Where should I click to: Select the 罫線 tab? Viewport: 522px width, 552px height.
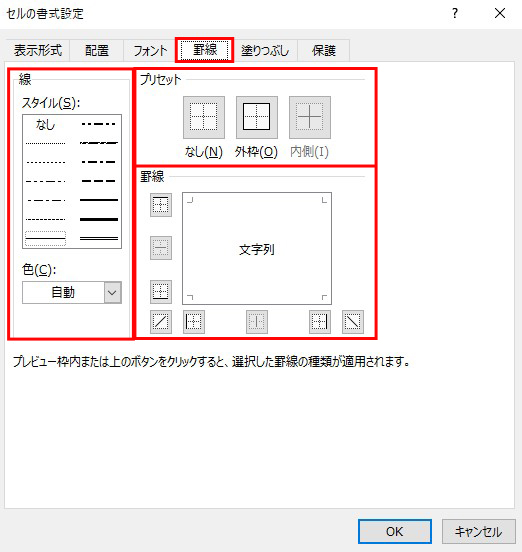point(205,50)
